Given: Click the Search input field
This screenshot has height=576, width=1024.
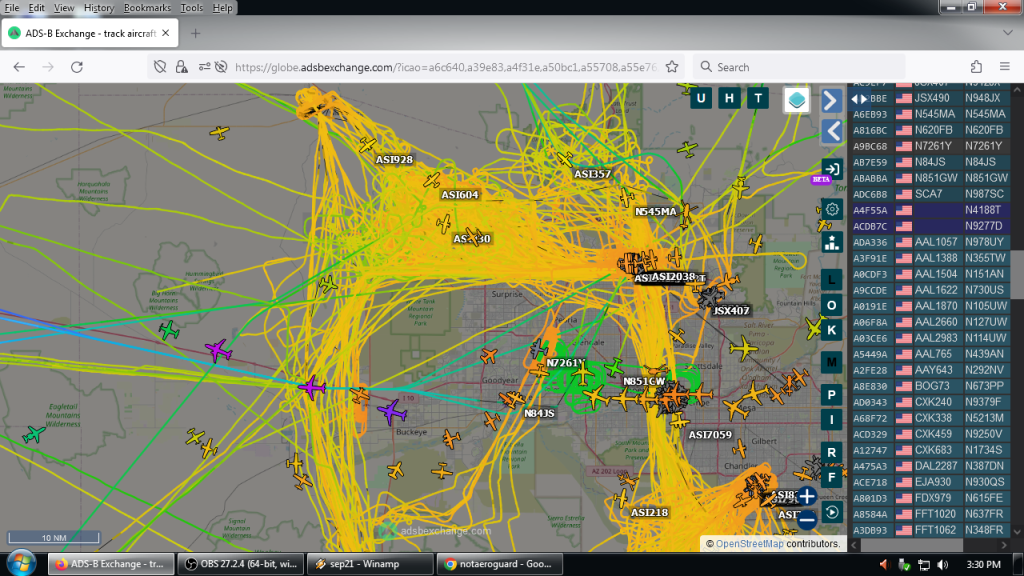Looking at the screenshot, I should point(799,67).
